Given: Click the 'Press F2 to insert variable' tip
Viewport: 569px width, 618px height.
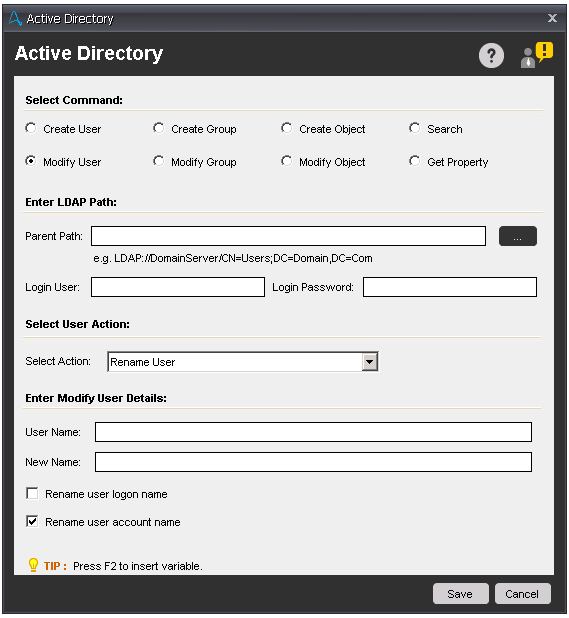Looking at the screenshot, I should tap(138, 566).
